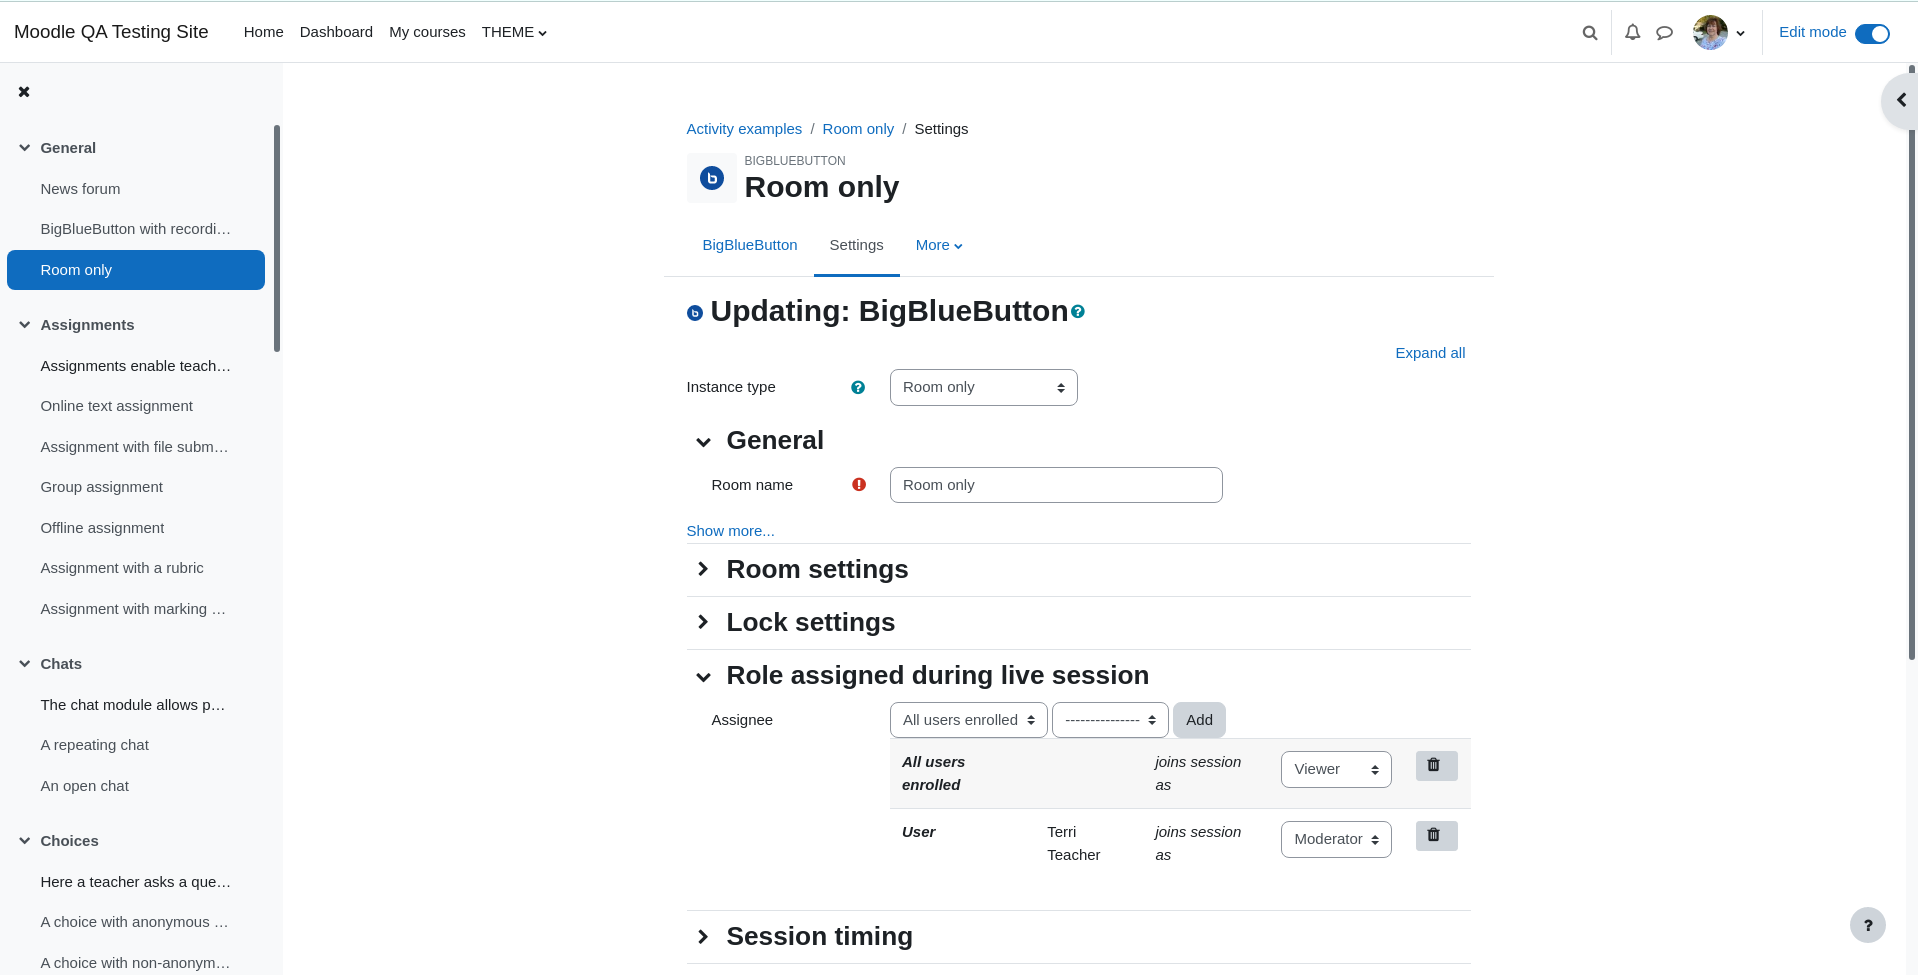Open the messaging speech bubble icon
This screenshot has width=1918, height=975.
point(1664,33)
